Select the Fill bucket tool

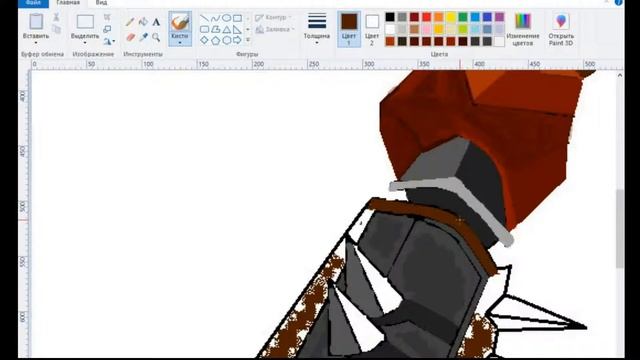tap(143, 22)
